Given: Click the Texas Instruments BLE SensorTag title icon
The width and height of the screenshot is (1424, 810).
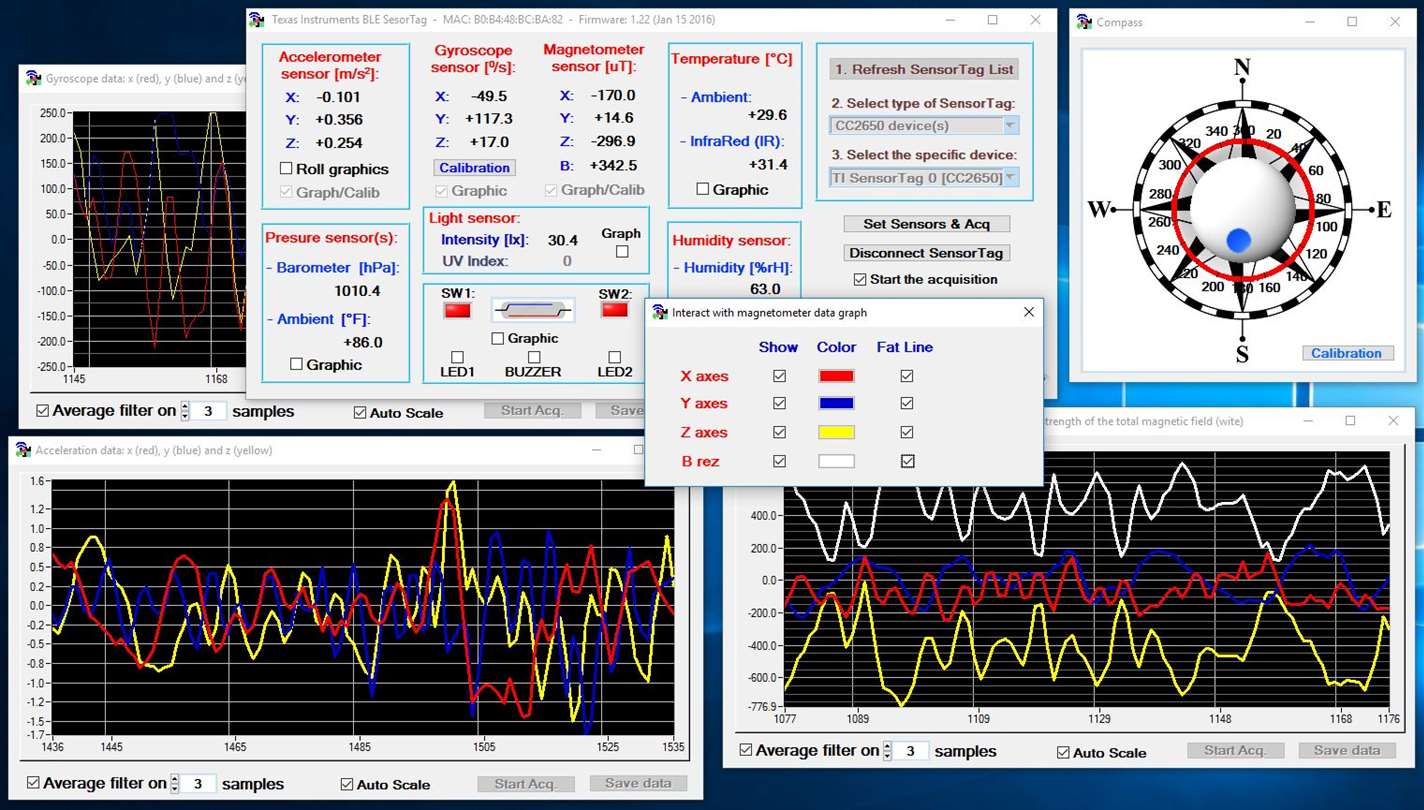Looking at the screenshot, I should tap(257, 20).
